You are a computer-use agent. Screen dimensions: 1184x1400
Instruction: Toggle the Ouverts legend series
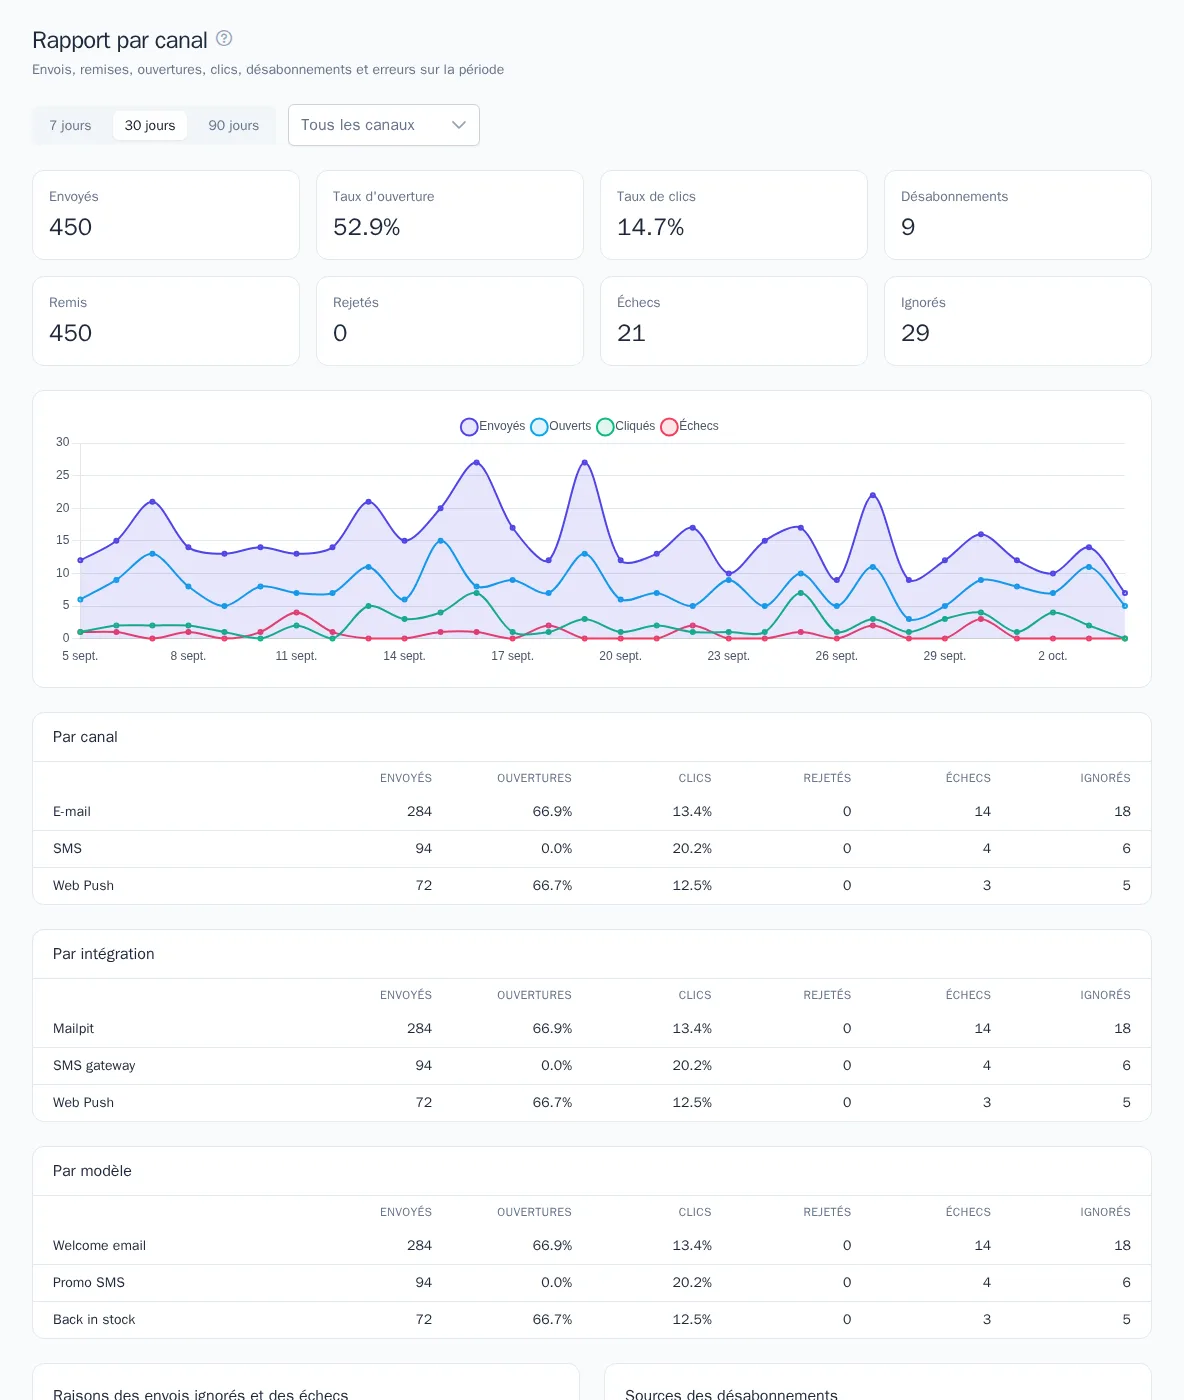pyautogui.click(x=560, y=426)
